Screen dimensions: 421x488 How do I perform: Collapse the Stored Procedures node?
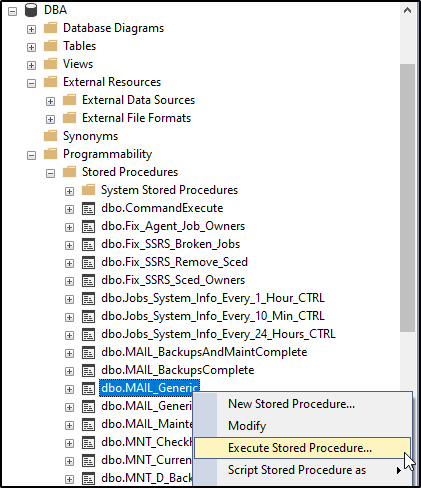(x=50, y=173)
